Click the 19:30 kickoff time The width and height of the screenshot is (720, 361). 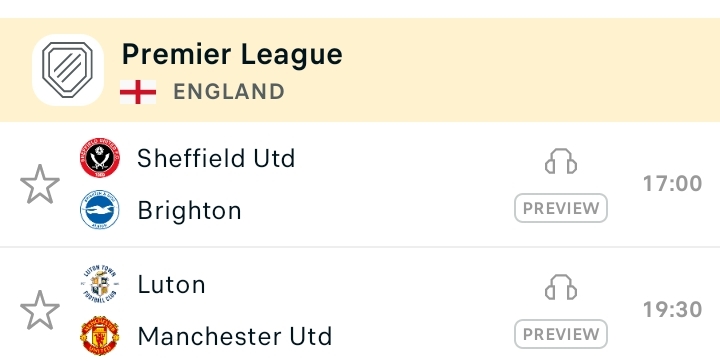coord(672,310)
